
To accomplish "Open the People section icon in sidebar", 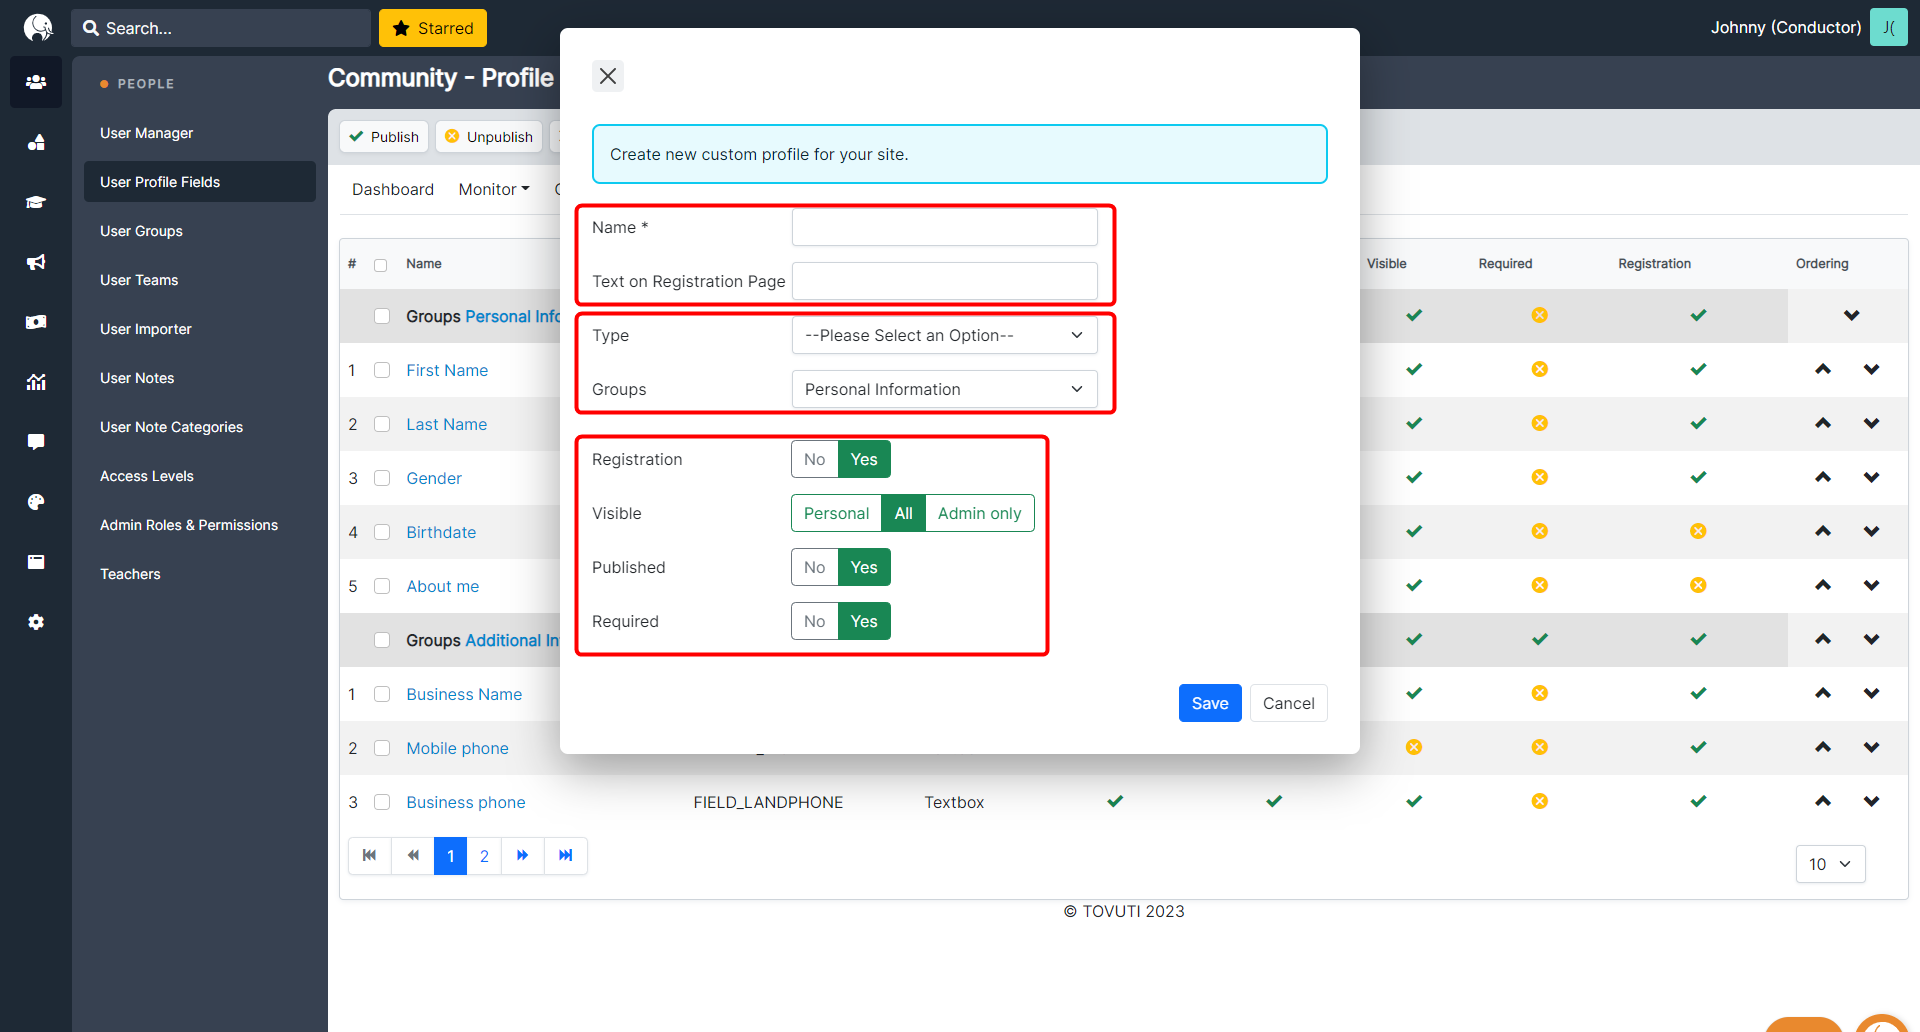I will 36,82.
